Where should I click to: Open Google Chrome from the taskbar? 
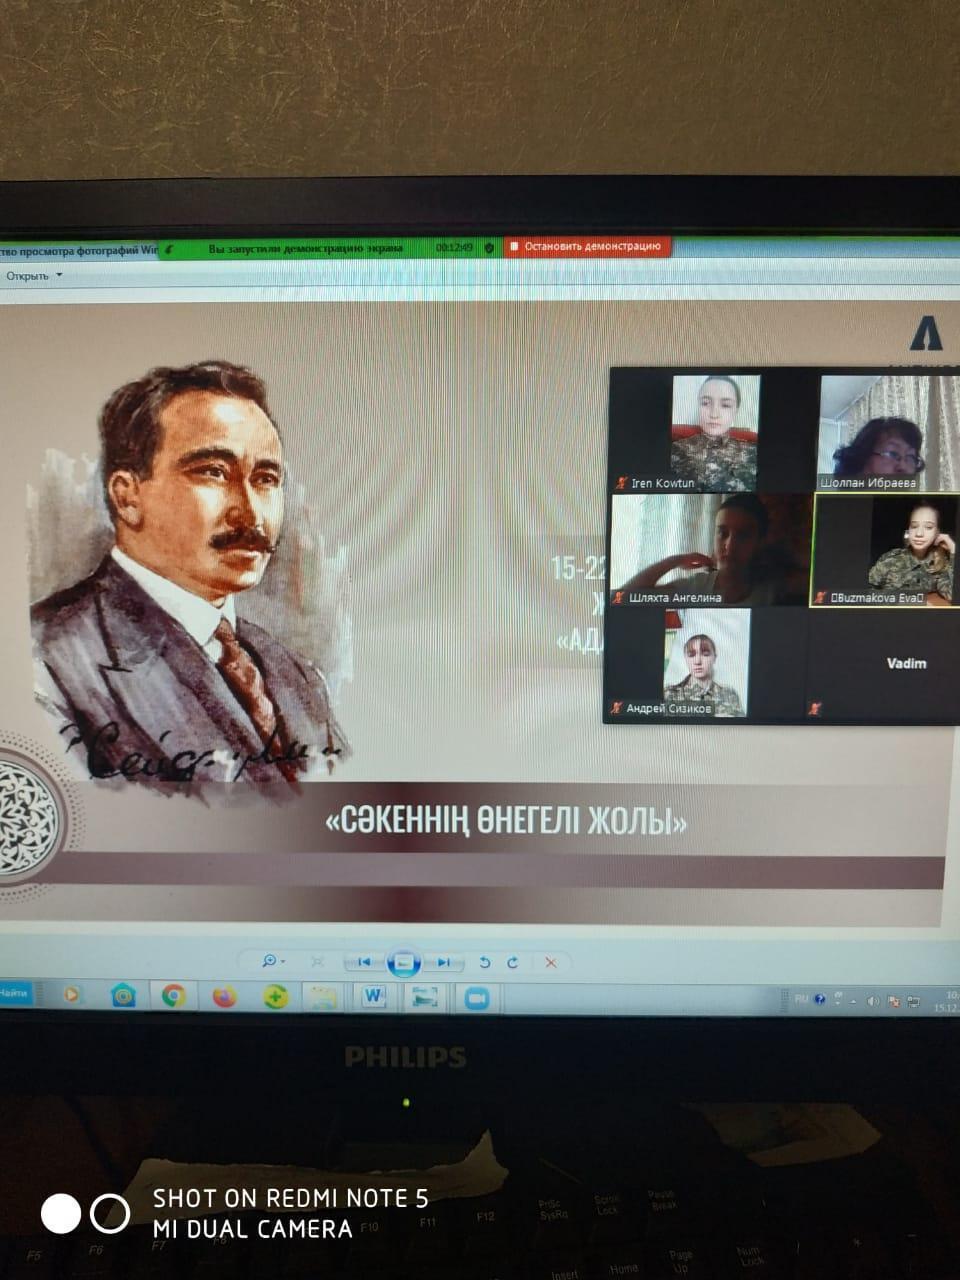[x=174, y=996]
